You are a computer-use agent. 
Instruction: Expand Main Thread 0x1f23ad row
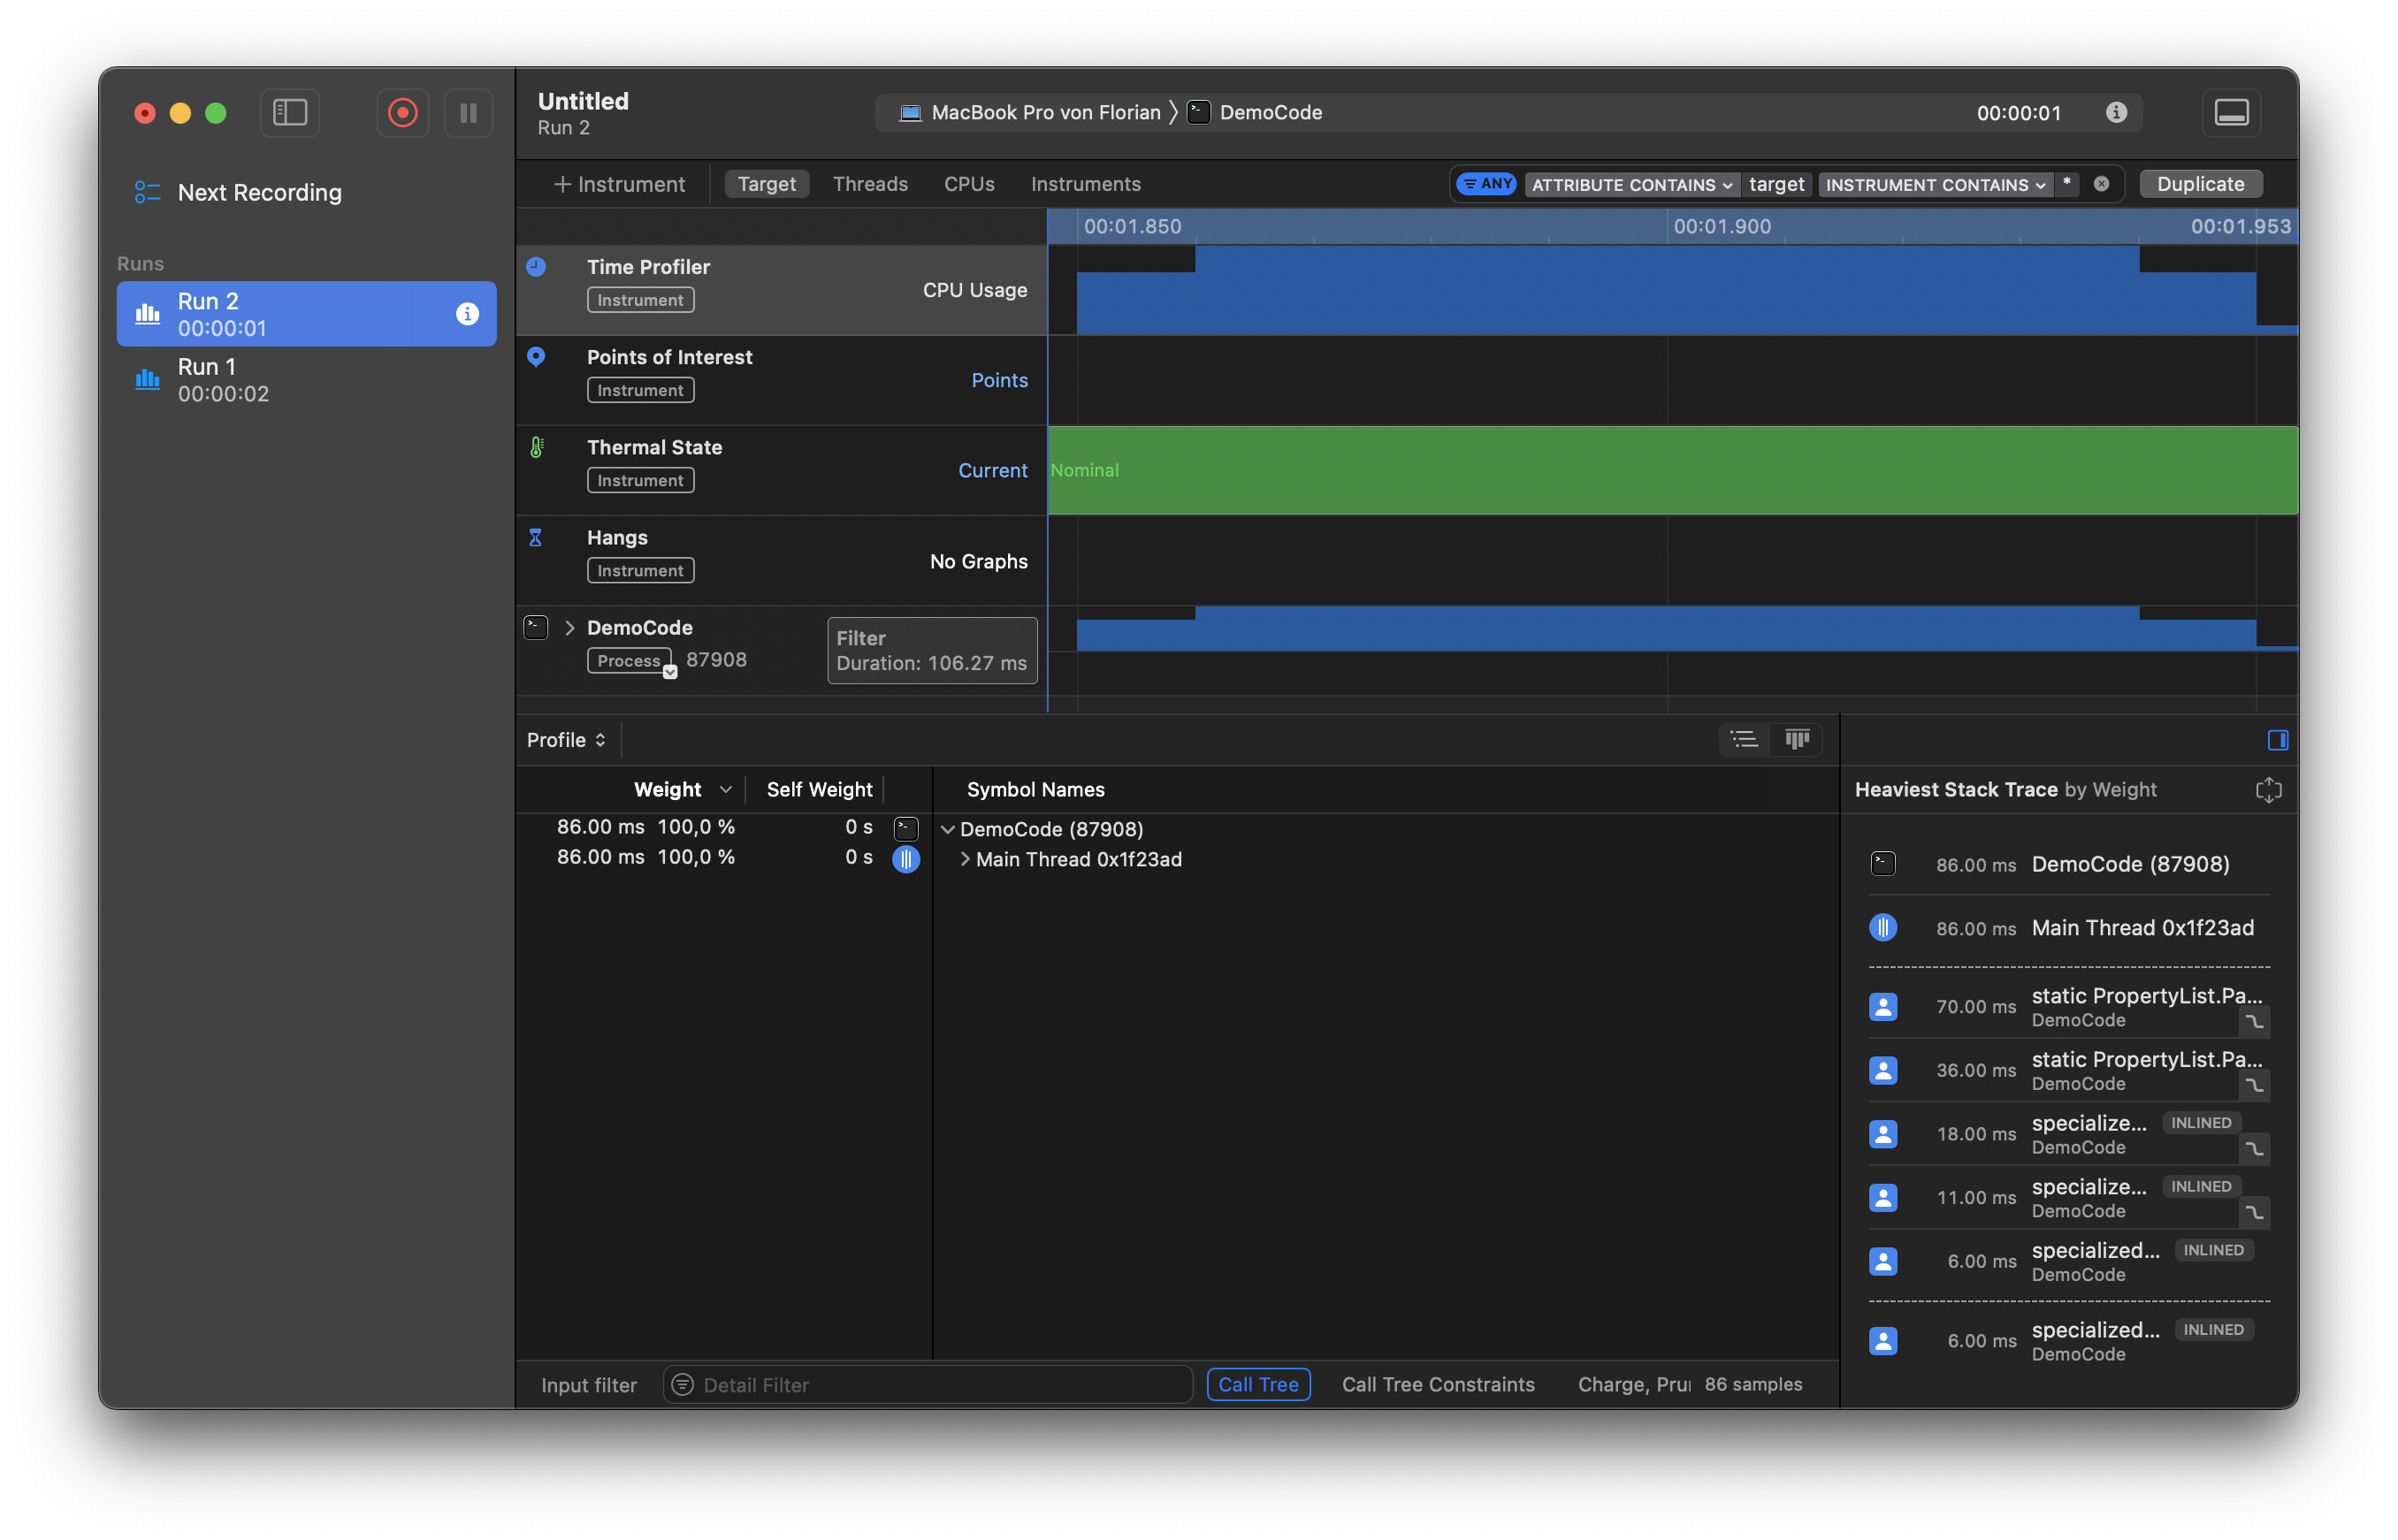[x=965, y=859]
